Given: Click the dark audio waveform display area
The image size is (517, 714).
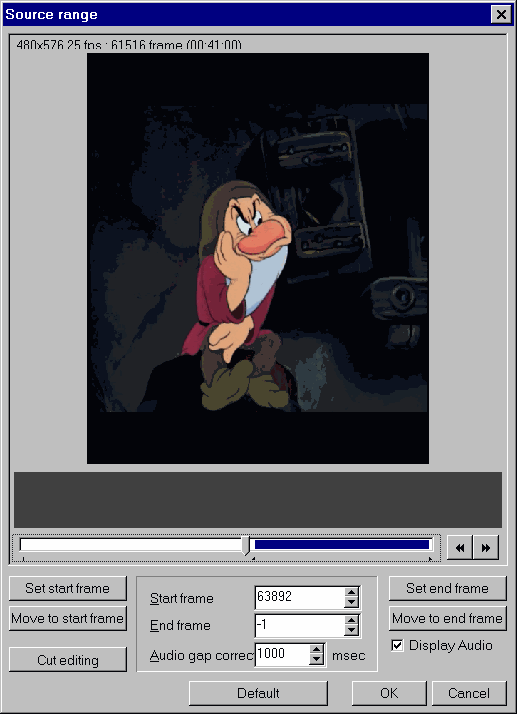Looking at the screenshot, I should pos(258,500).
